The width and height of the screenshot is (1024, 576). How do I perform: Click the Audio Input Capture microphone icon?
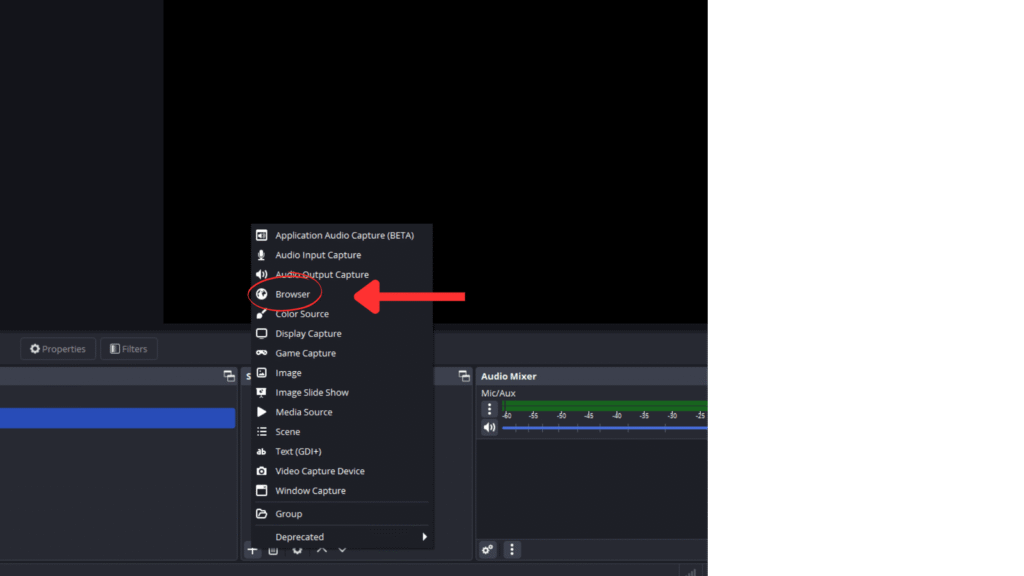coord(261,255)
